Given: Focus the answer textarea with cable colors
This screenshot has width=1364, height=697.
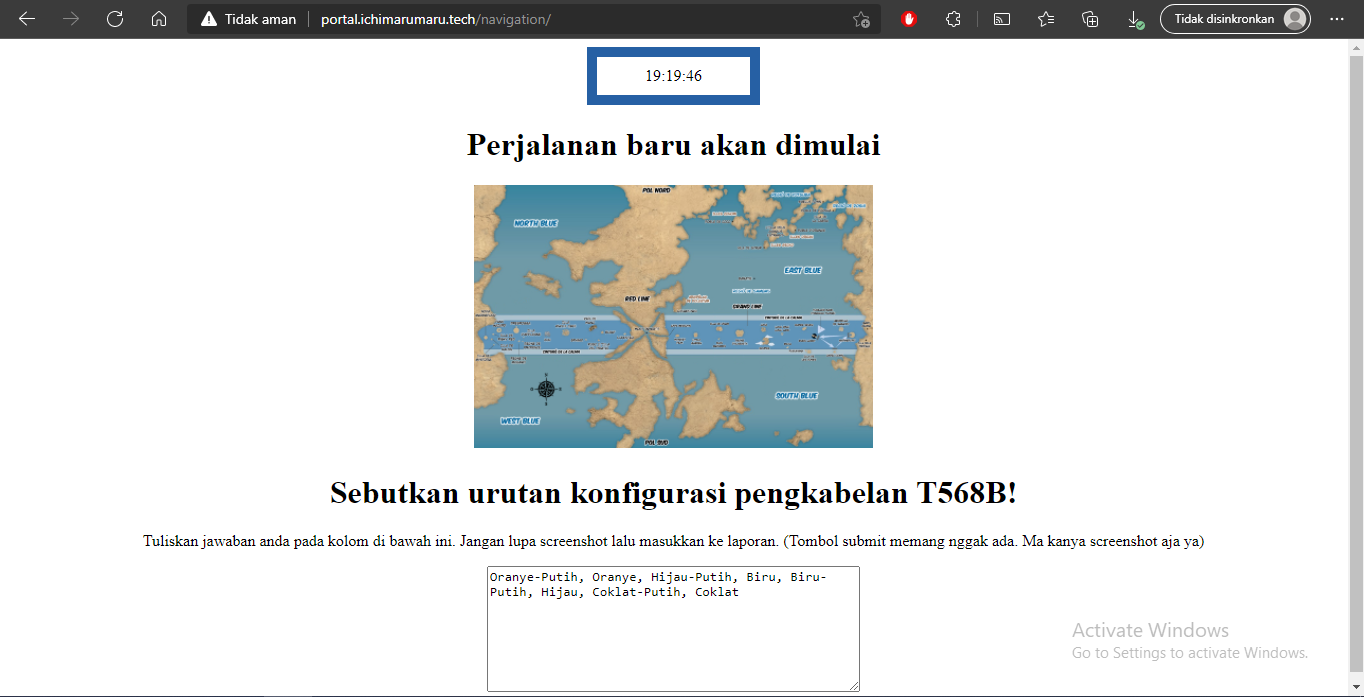Looking at the screenshot, I should coord(673,629).
